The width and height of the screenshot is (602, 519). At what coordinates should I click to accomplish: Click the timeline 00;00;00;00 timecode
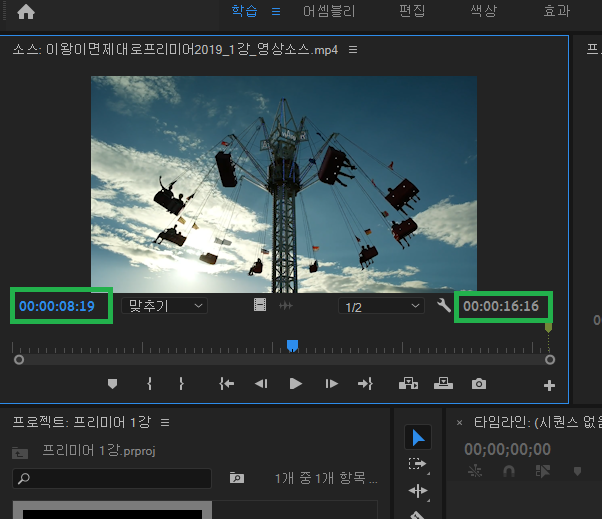[507, 449]
